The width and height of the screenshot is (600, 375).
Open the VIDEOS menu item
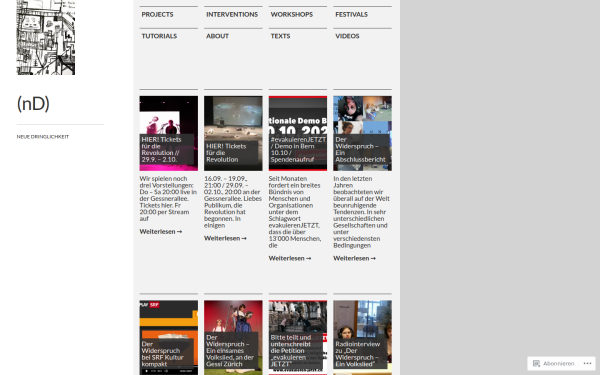pos(347,36)
